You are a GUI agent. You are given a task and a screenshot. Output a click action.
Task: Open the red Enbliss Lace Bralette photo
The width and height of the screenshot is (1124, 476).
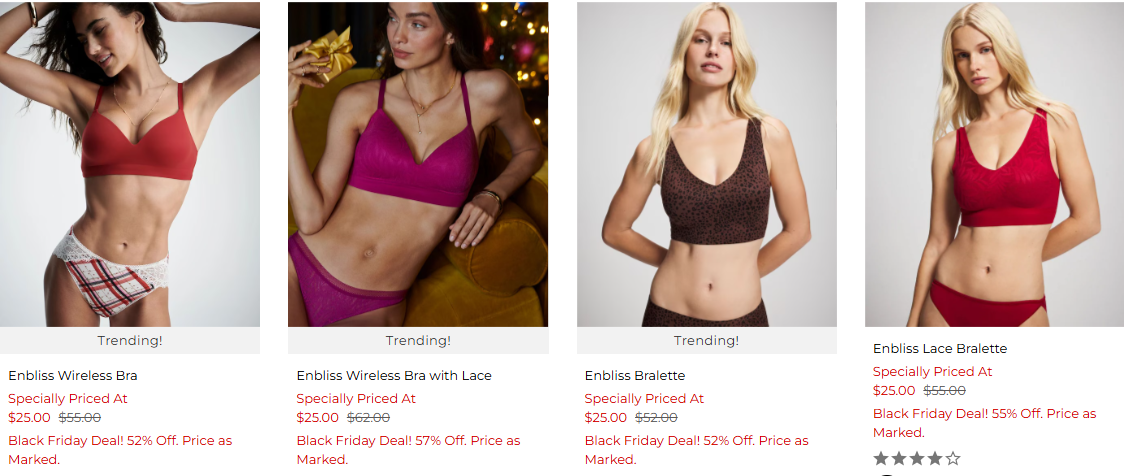coord(994,164)
